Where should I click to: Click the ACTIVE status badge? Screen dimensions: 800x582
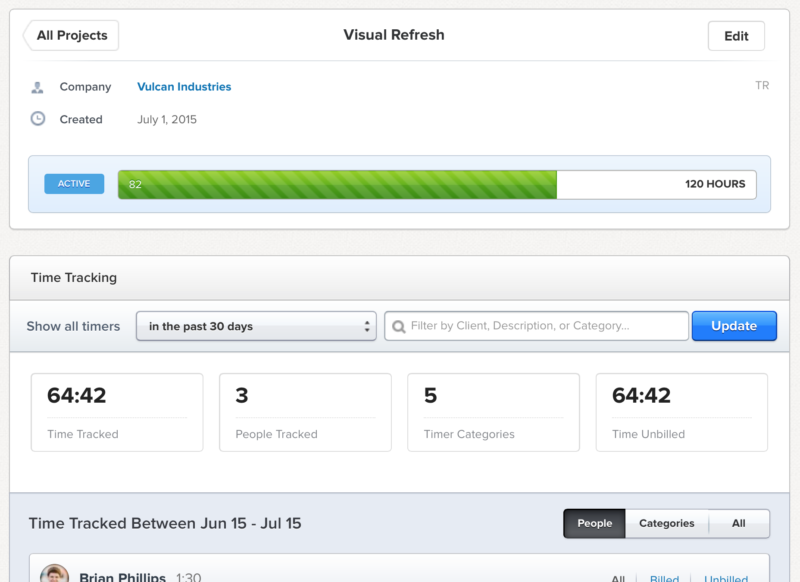click(74, 184)
